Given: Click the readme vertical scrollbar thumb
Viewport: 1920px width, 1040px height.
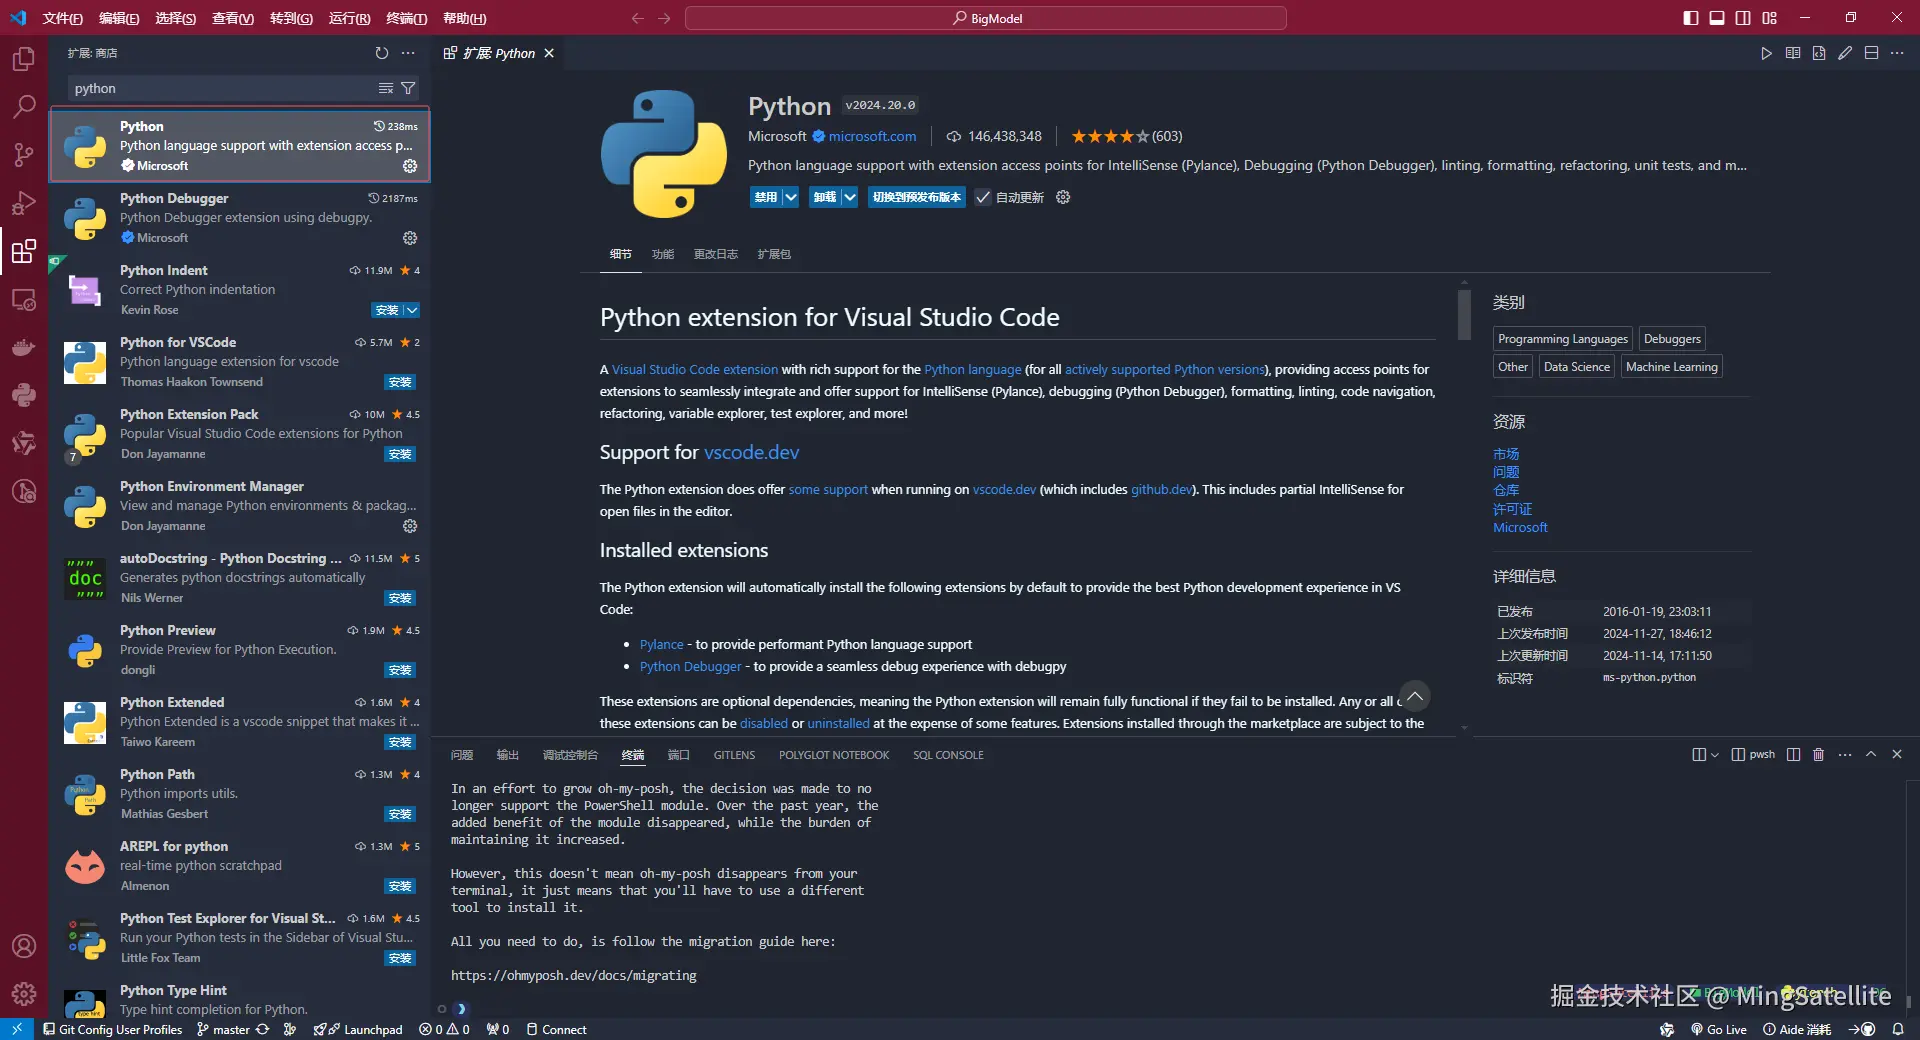Looking at the screenshot, I should tap(1464, 315).
